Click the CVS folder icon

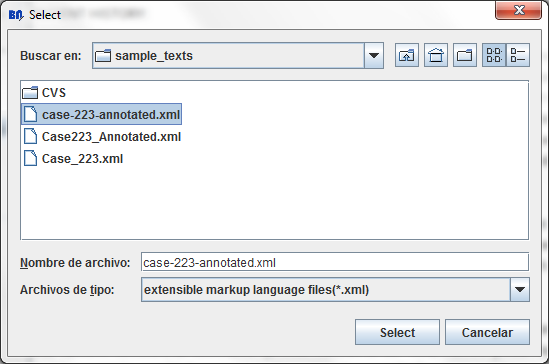[30, 93]
